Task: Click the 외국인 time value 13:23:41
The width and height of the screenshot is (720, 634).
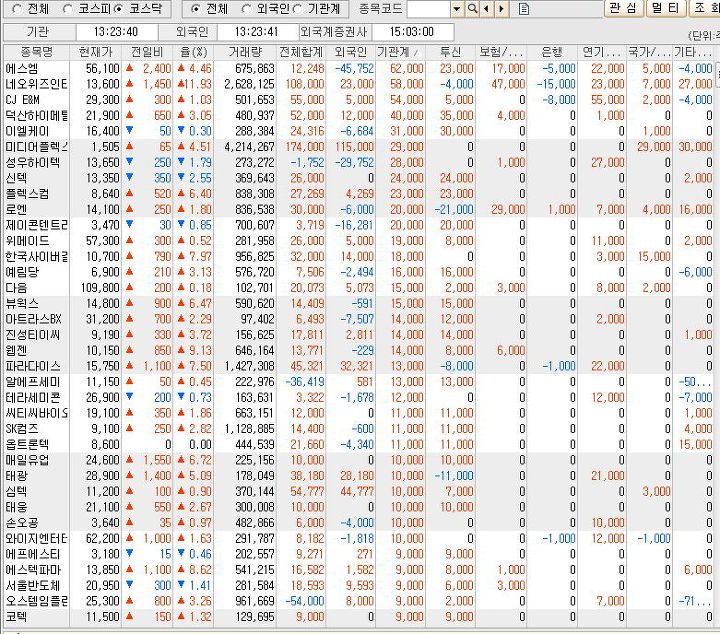Action: tap(257, 32)
